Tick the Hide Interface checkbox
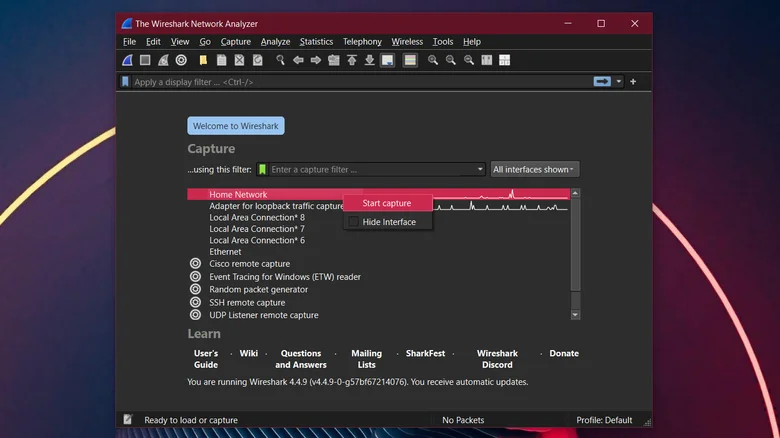This screenshot has height=438, width=780. [x=354, y=222]
